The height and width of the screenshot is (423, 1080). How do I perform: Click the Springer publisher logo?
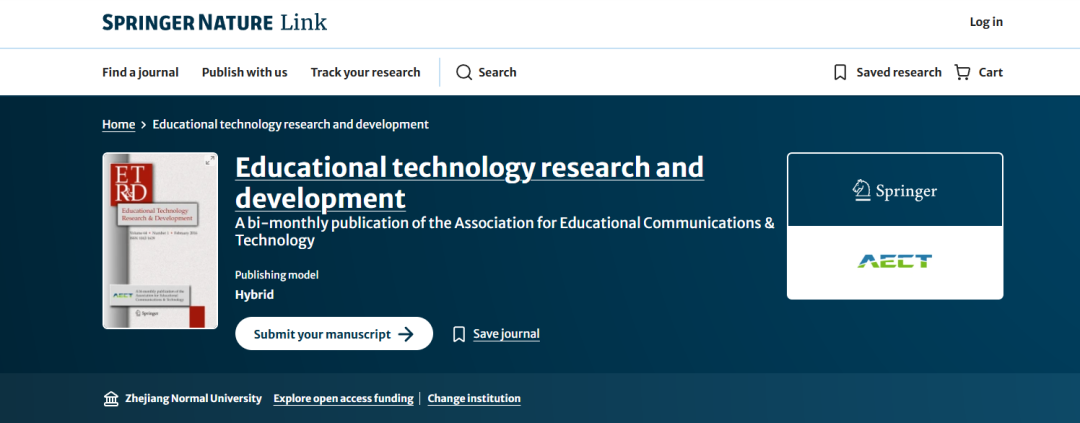(895, 190)
